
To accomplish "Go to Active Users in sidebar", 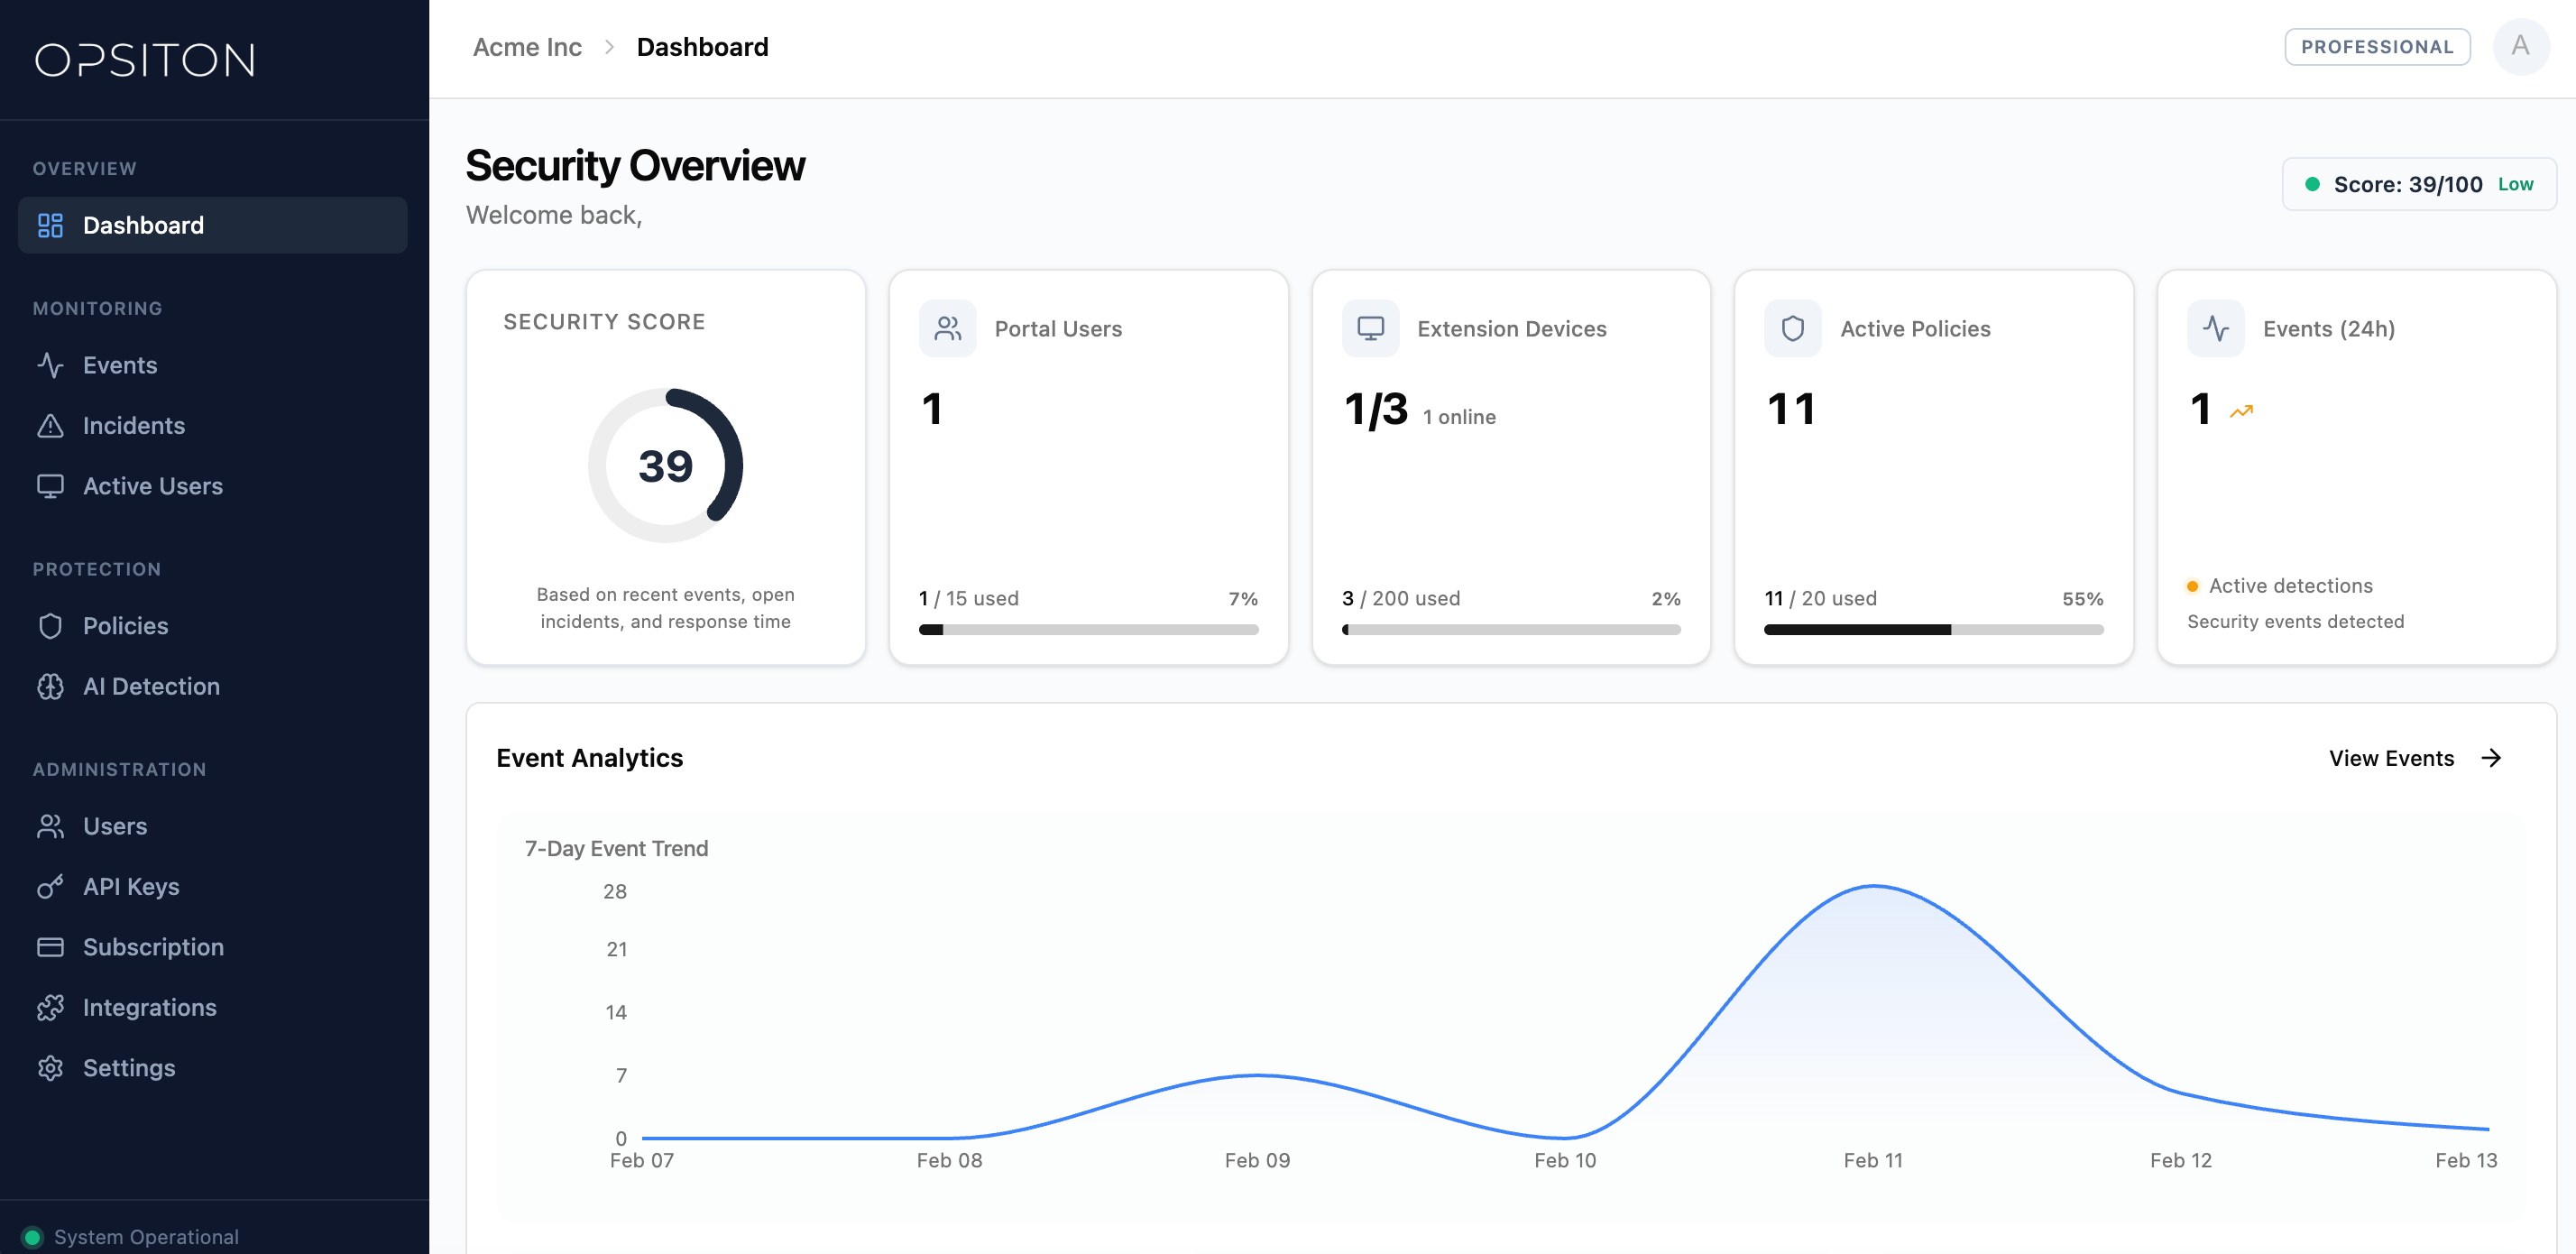I will click(152, 486).
